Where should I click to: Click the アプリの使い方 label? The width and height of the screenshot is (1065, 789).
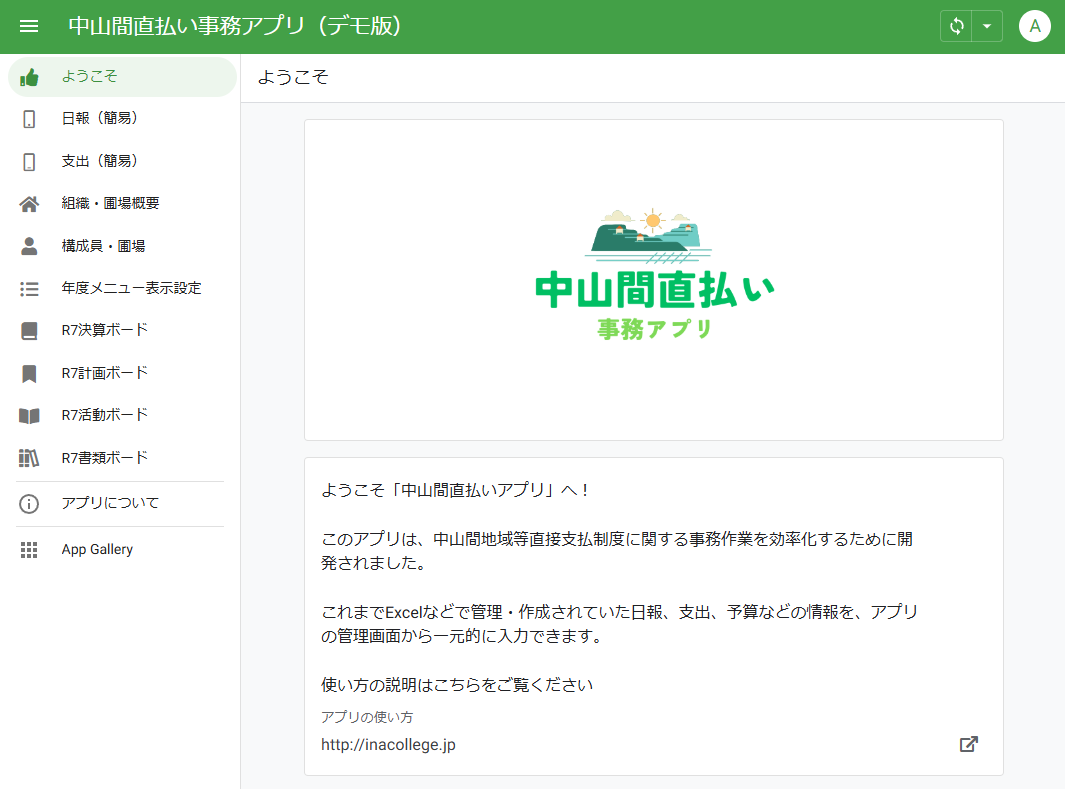click(367, 718)
